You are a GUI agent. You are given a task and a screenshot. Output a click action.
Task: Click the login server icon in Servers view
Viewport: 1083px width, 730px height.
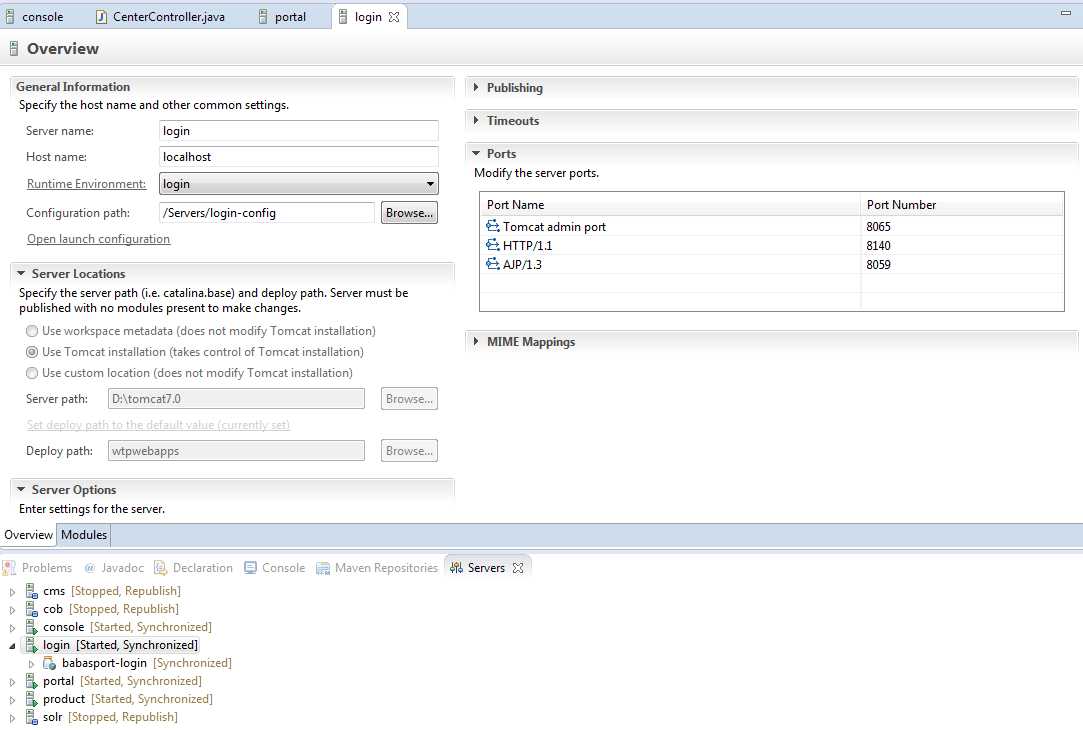coord(32,645)
